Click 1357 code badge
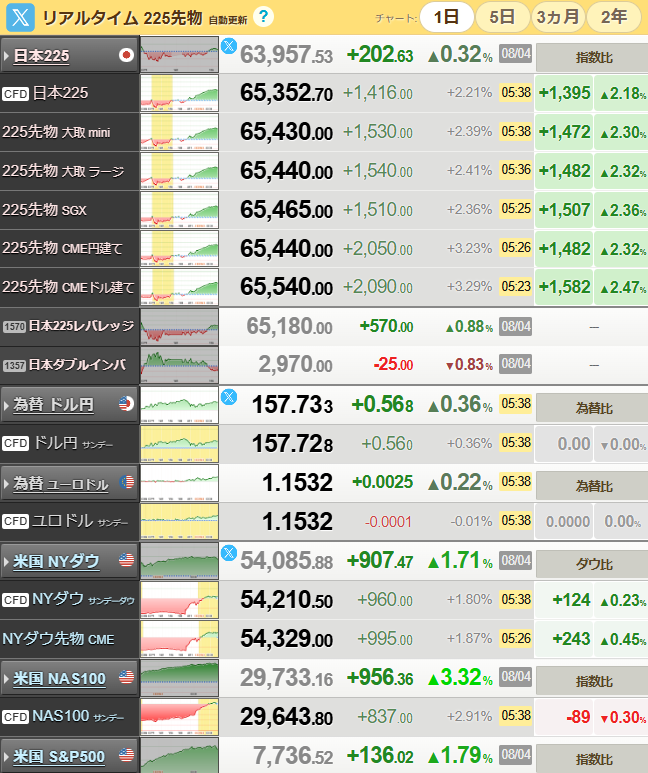This screenshot has width=648, height=773. [14, 365]
